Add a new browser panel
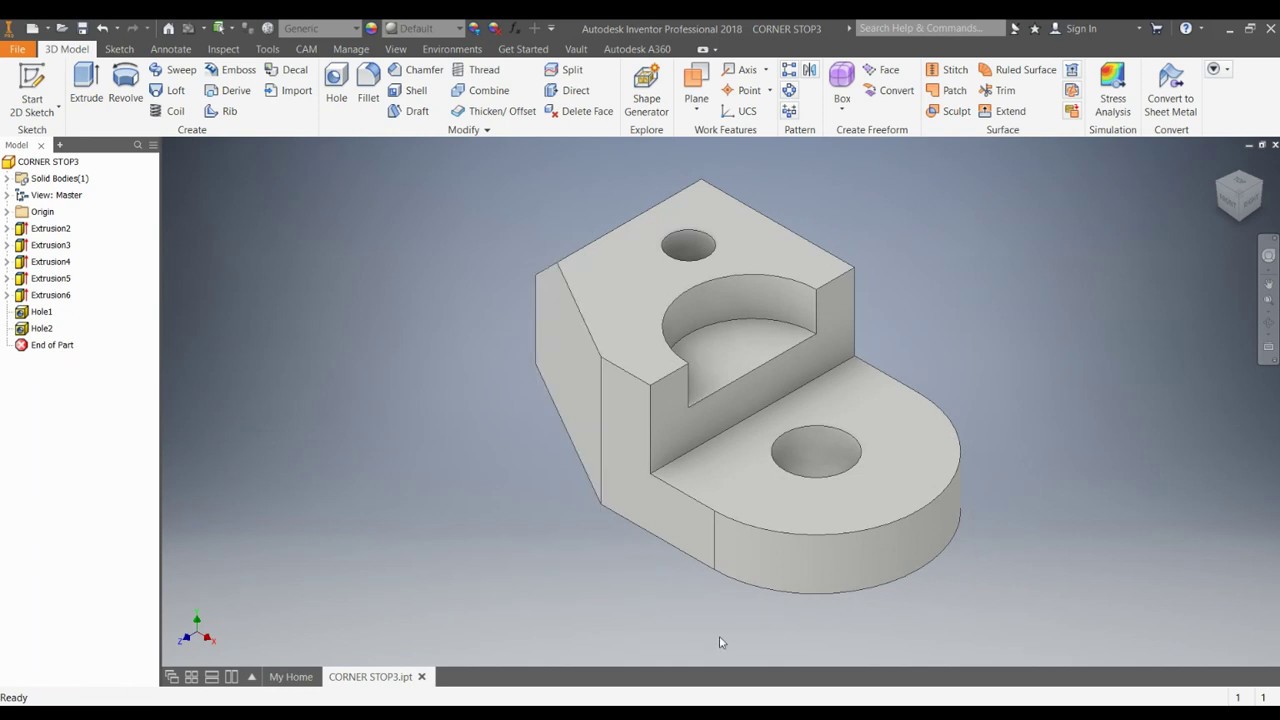The height and width of the screenshot is (720, 1280). pos(60,145)
